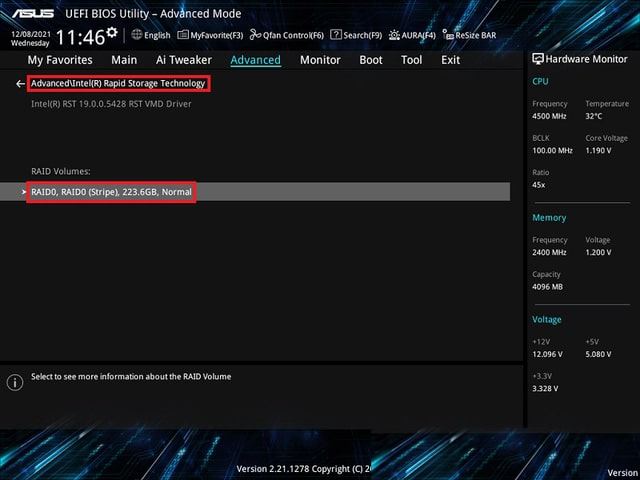This screenshot has width=640, height=480.
Task: Open Search(F9)
Action: coord(362,36)
